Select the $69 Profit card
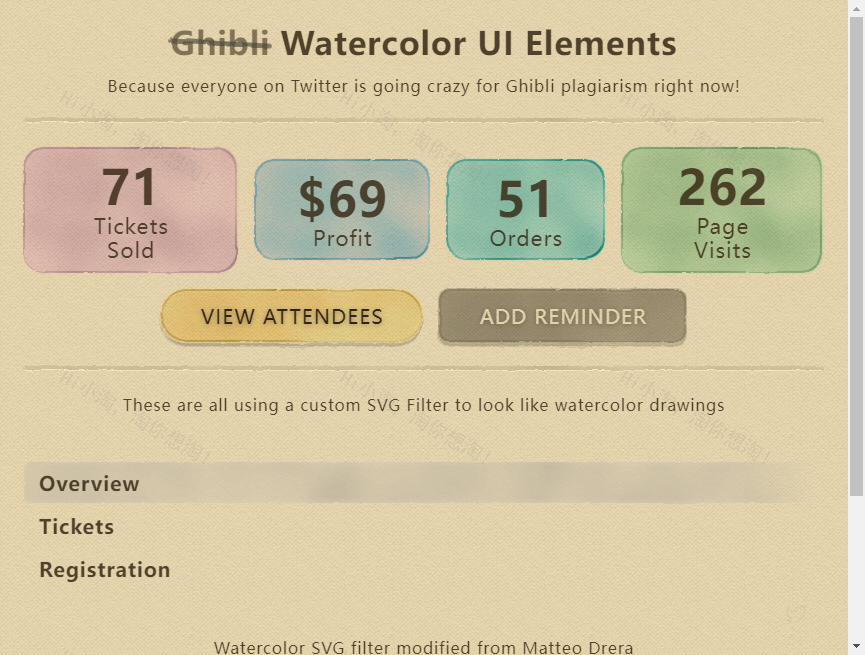 pyautogui.click(x=342, y=210)
